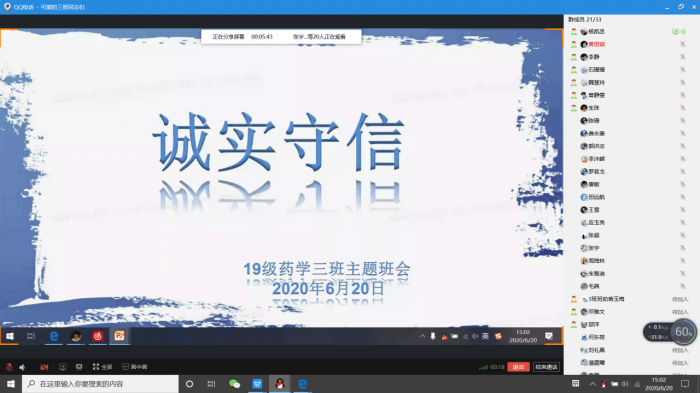
Task: Turn on the camera in call controls
Action: [x=44, y=367]
